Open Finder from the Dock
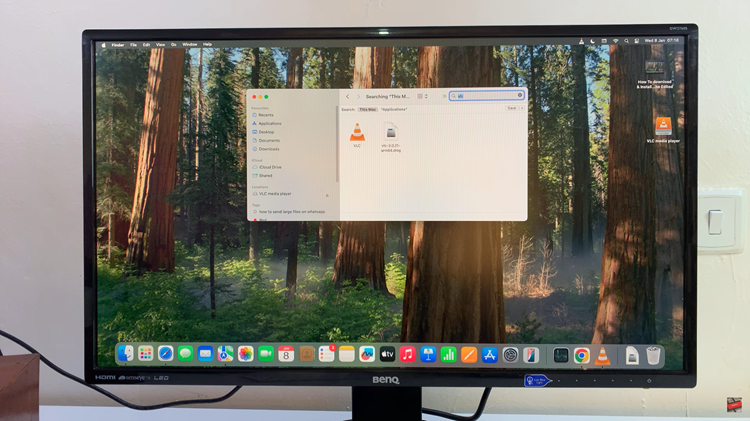The height and width of the screenshot is (421, 750). [x=126, y=354]
